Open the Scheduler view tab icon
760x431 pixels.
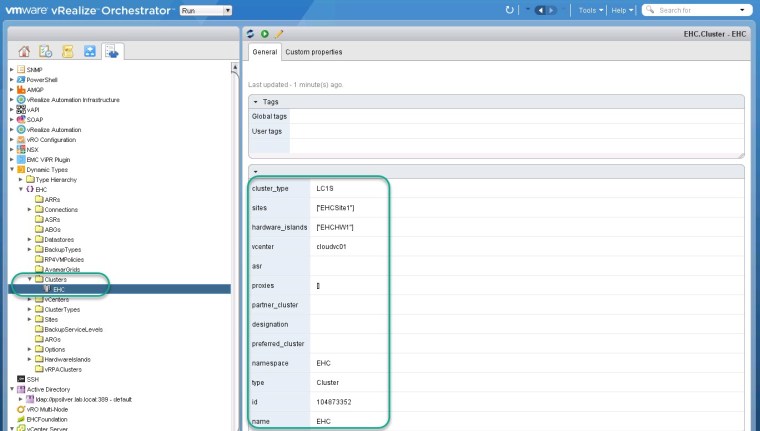pyautogui.click(x=46, y=51)
